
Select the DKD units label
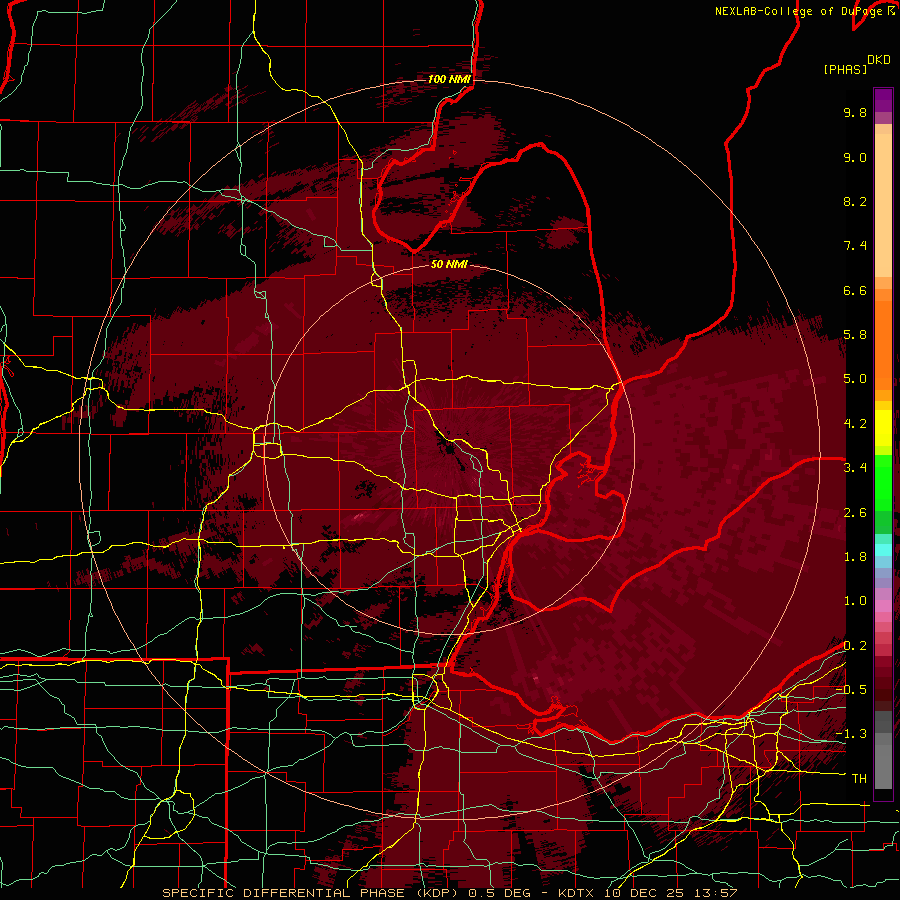879,60
